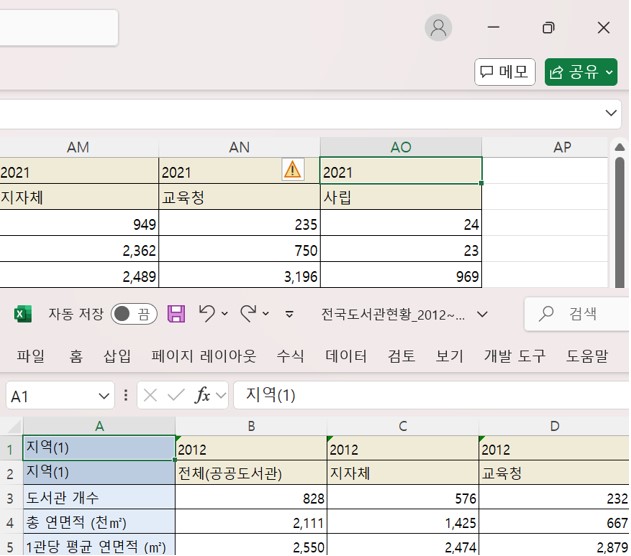Click the enter checkmark icon in formula bar

coord(175,396)
